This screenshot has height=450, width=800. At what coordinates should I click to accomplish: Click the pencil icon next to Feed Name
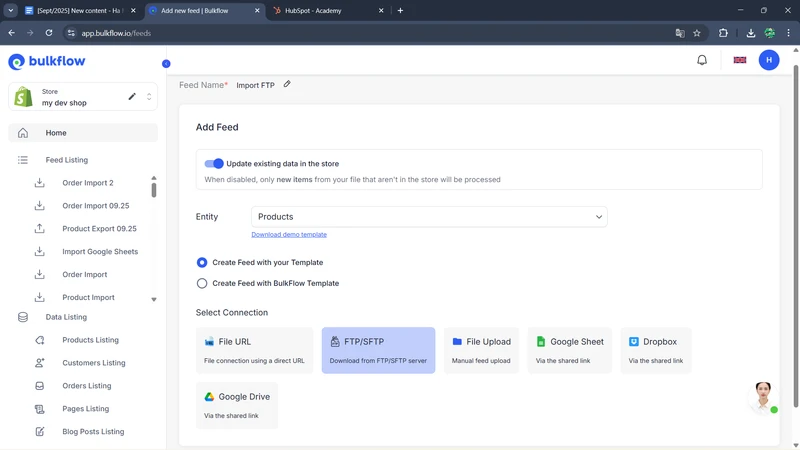click(287, 85)
